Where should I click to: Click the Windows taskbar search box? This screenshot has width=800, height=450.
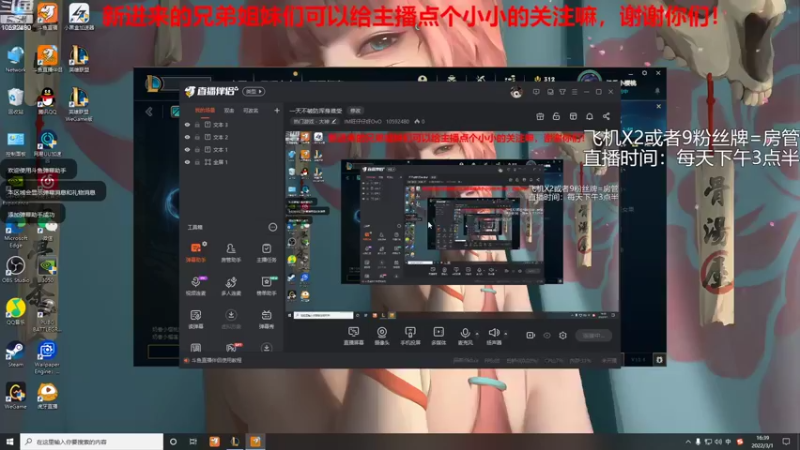pyautogui.click(x=92, y=441)
